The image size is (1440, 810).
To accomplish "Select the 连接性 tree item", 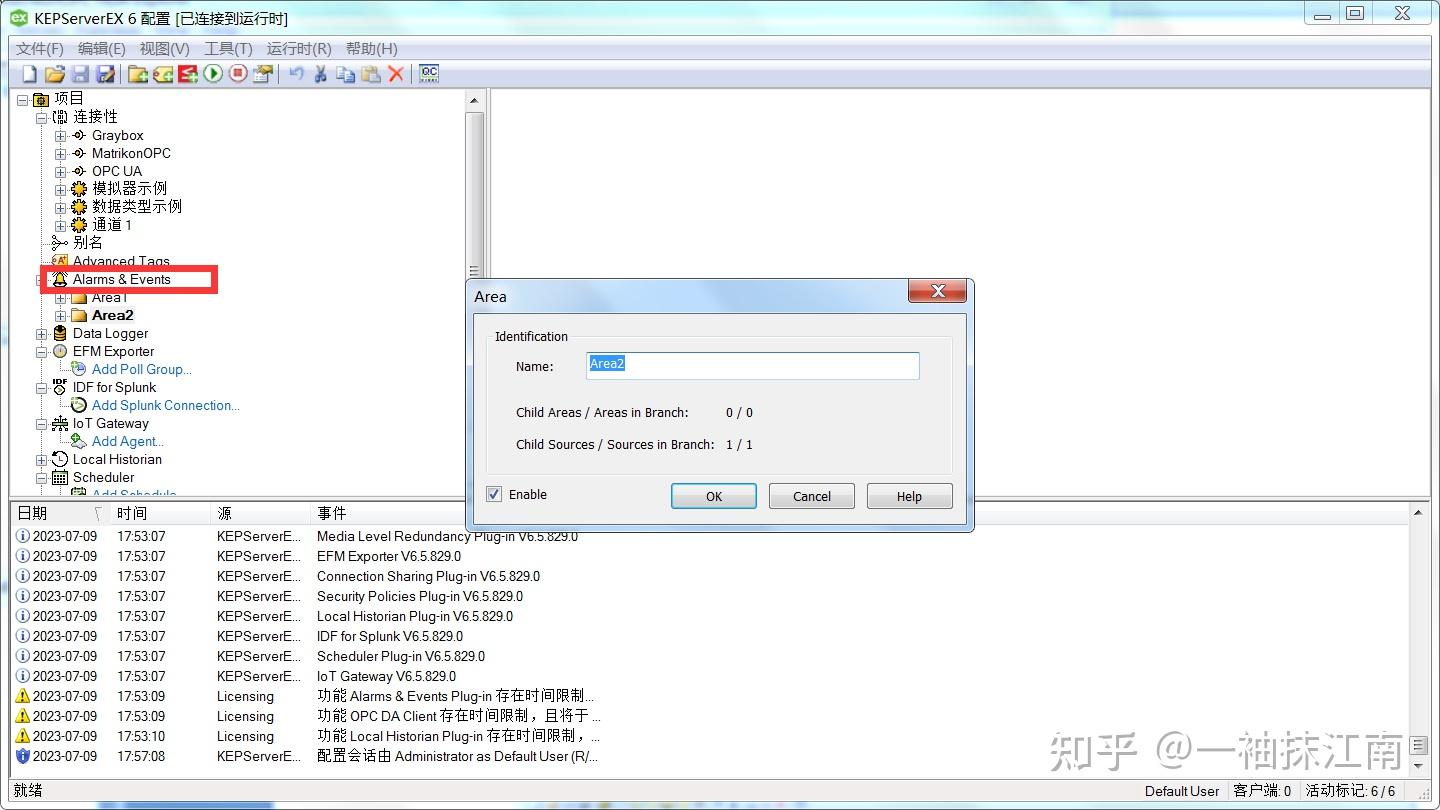I will (x=95, y=117).
